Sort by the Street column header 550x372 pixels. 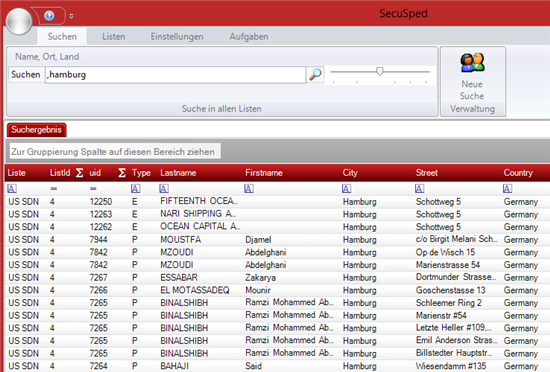(427, 173)
